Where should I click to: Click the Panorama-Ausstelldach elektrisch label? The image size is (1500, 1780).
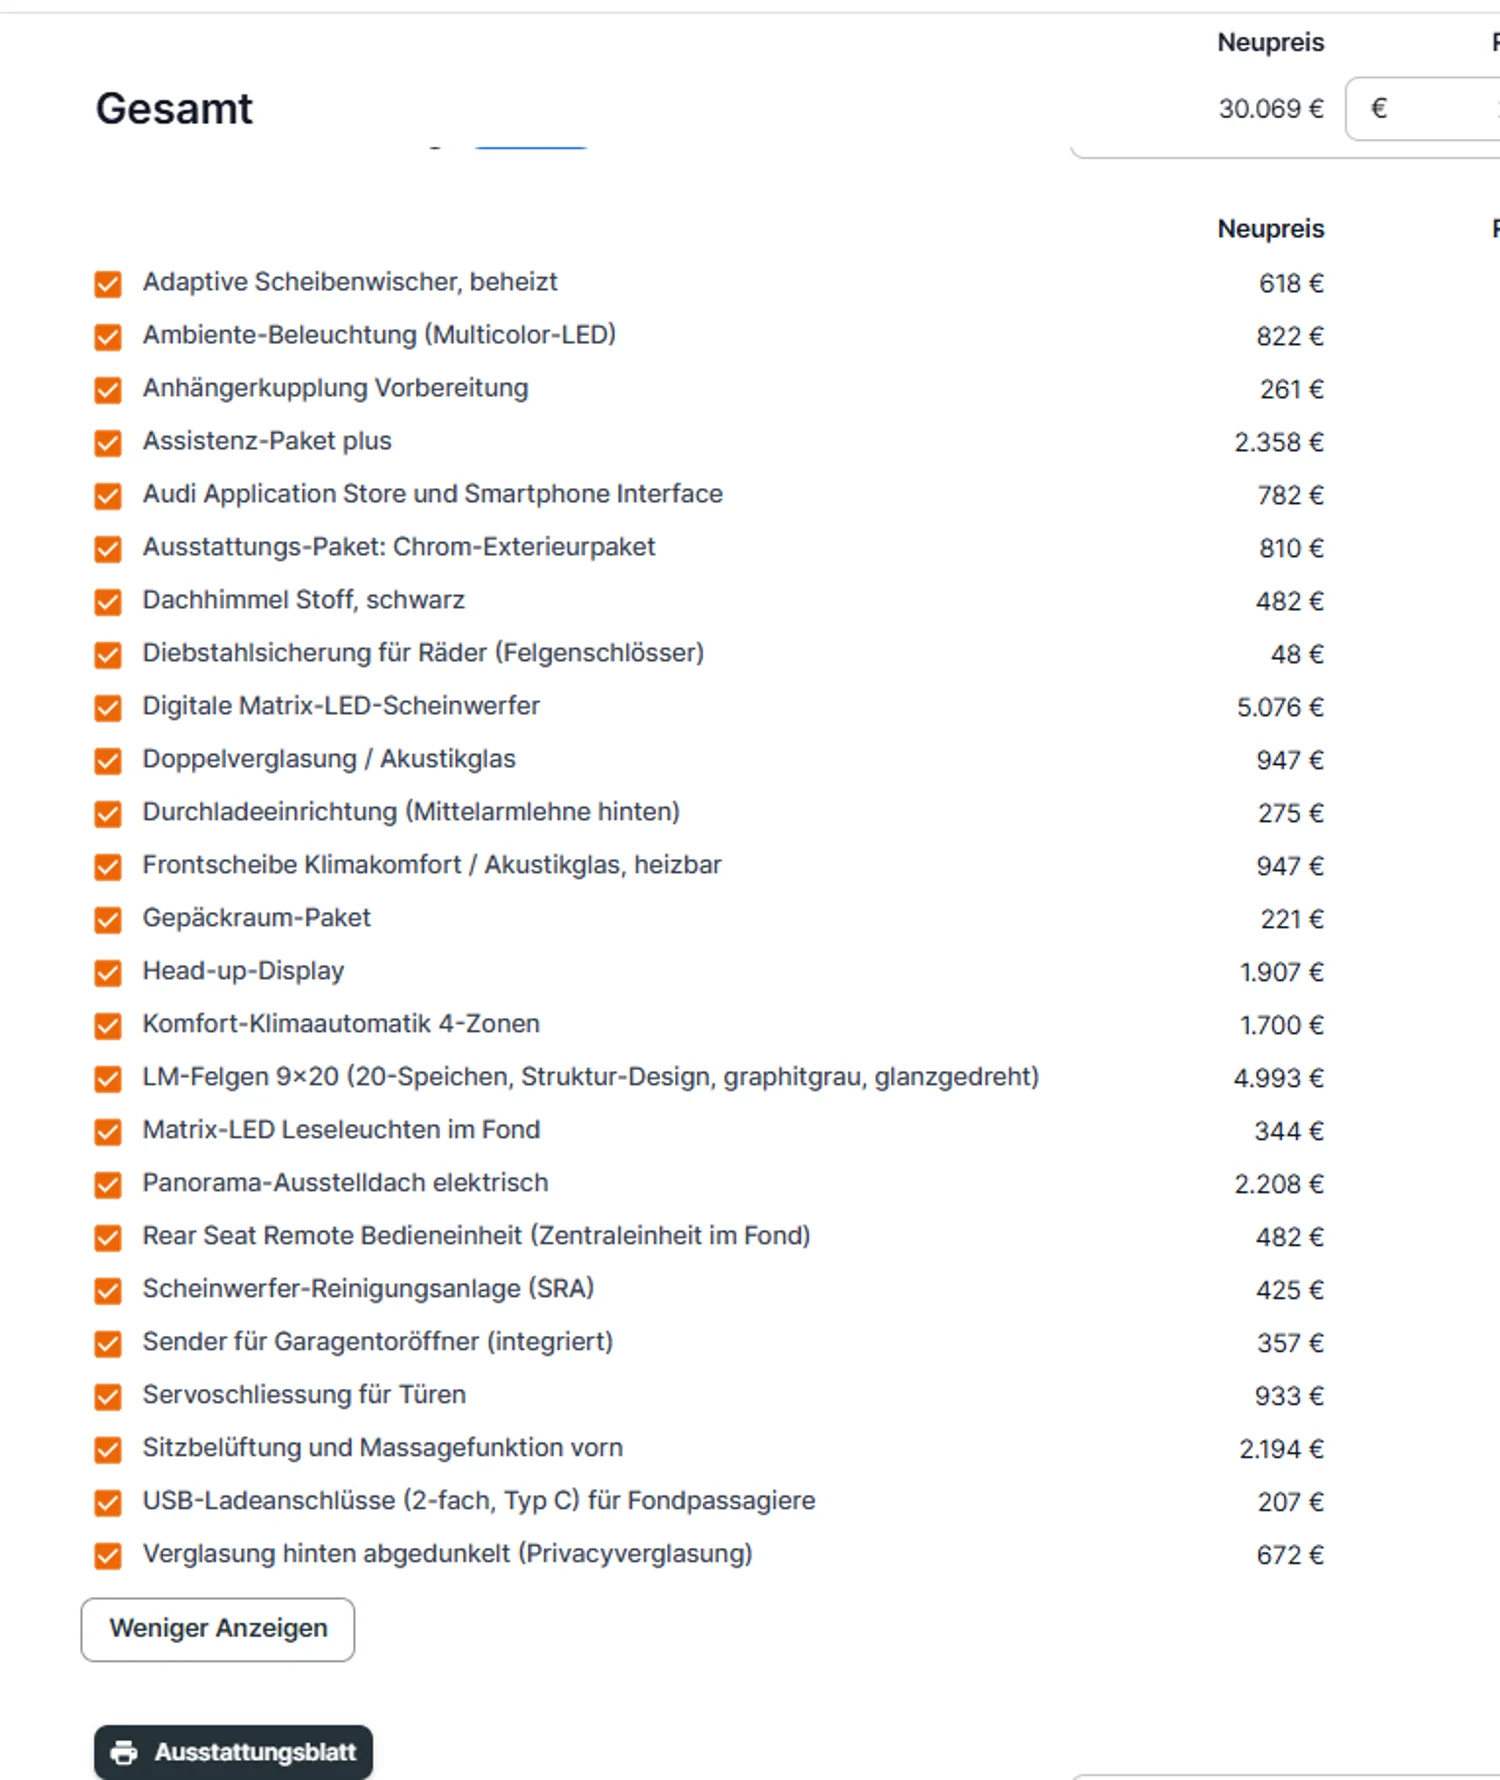[x=345, y=1183]
